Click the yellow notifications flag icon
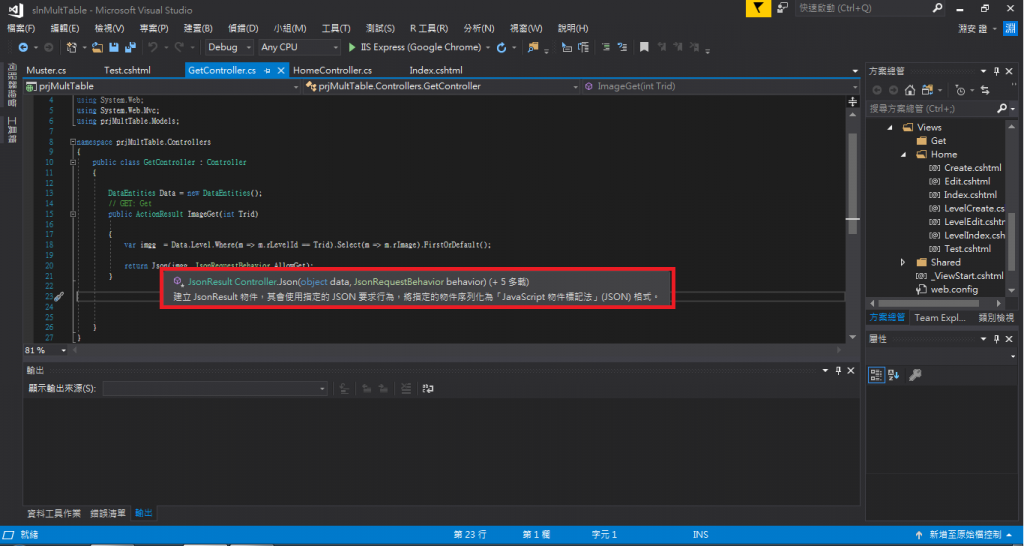The width and height of the screenshot is (1024, 546). (x=758, y=8)
